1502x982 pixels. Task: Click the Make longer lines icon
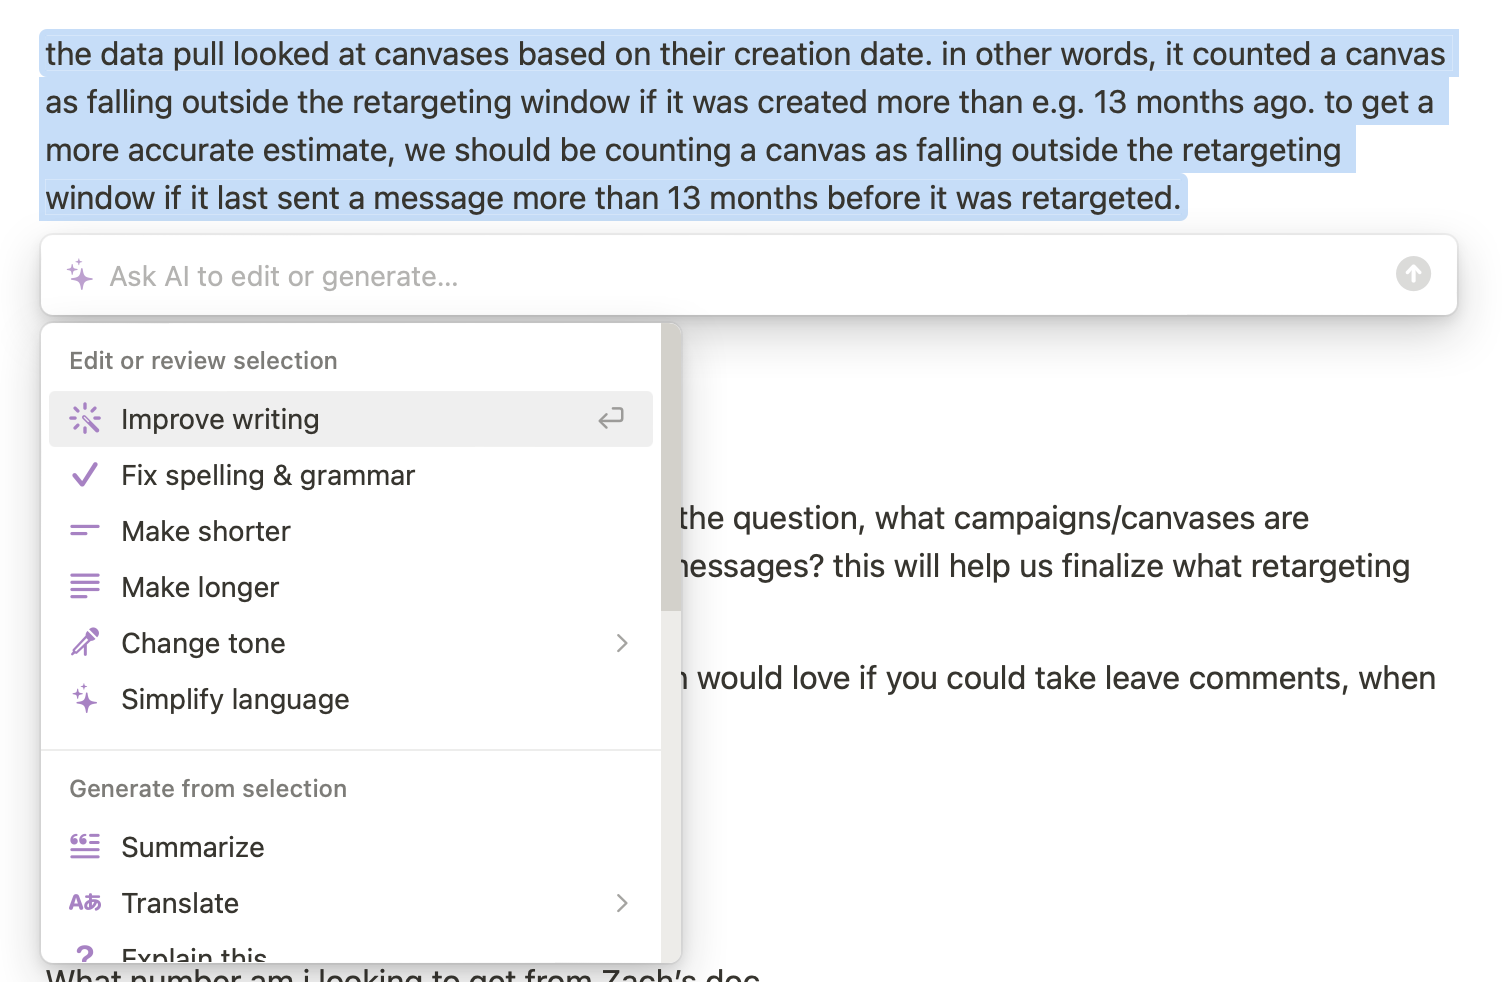click(x=85, y=587)
